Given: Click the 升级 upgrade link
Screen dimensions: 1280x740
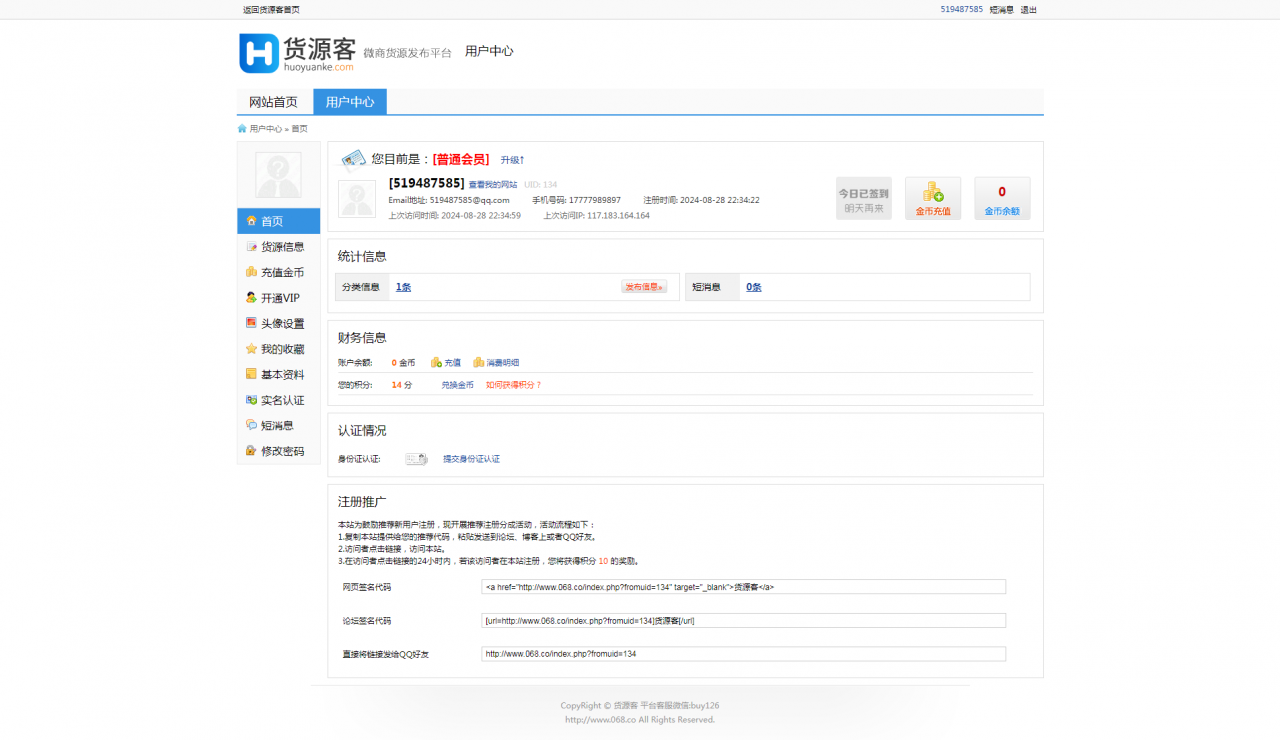Looking at the screenshot, I should [511, 159].
